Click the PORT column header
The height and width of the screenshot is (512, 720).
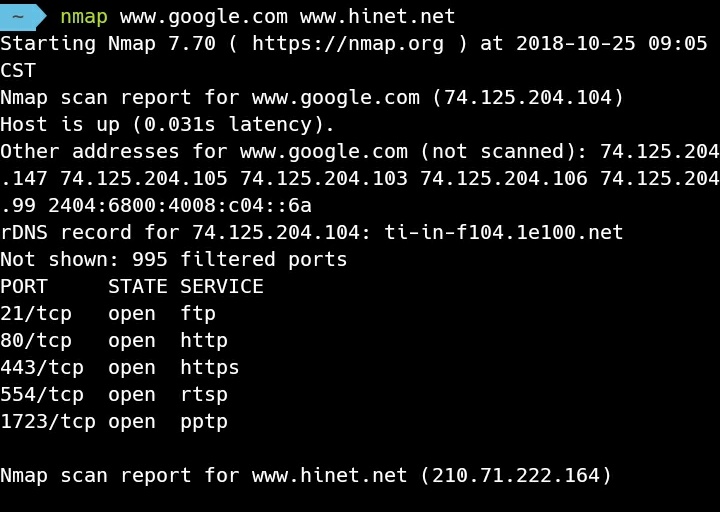pos(24,287)
